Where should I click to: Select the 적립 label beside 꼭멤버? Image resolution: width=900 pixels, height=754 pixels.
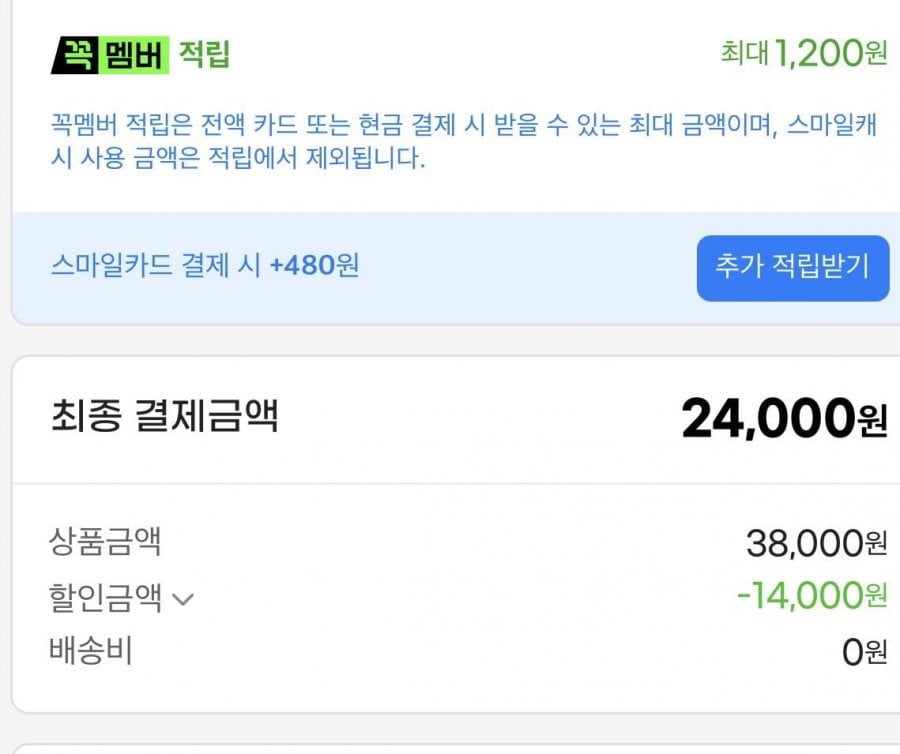[204, 55]
